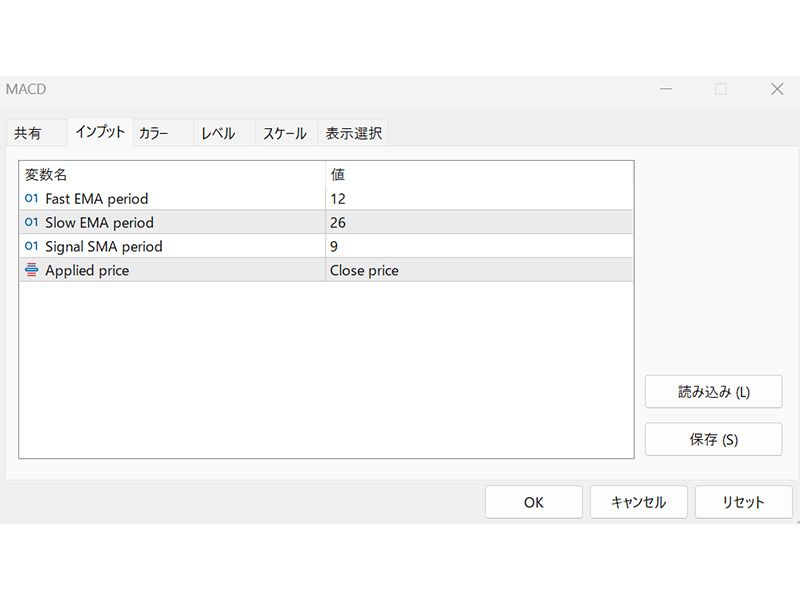The image size is (800, 600).
Task: Click the integer icon beside Fast EMA period
Action: tap(31, 198)
